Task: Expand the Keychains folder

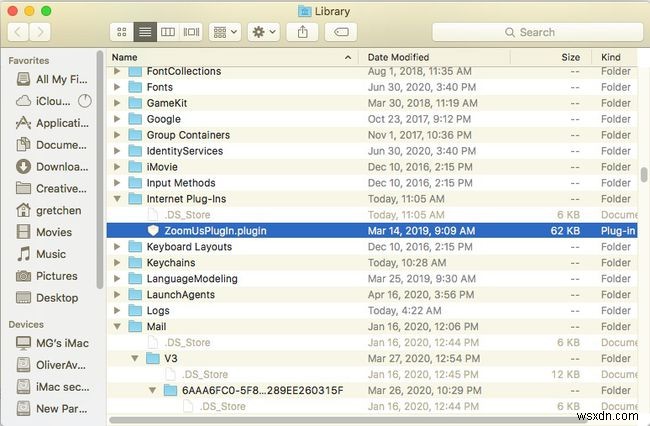Action: point(117,263)
